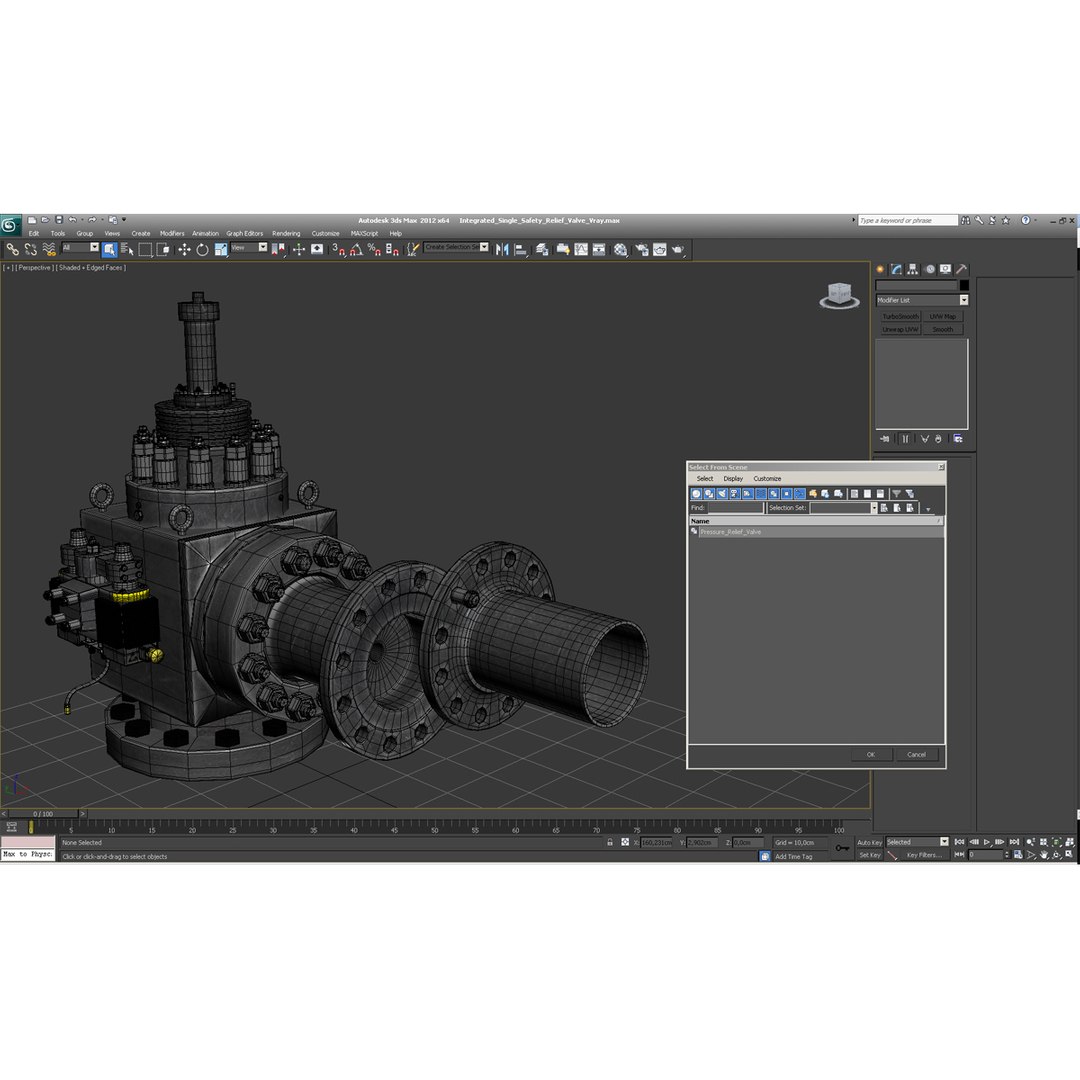Select the Pan View hand tool
This screenshot has height=1080, width=1080.
click(x=1043, y=855)
